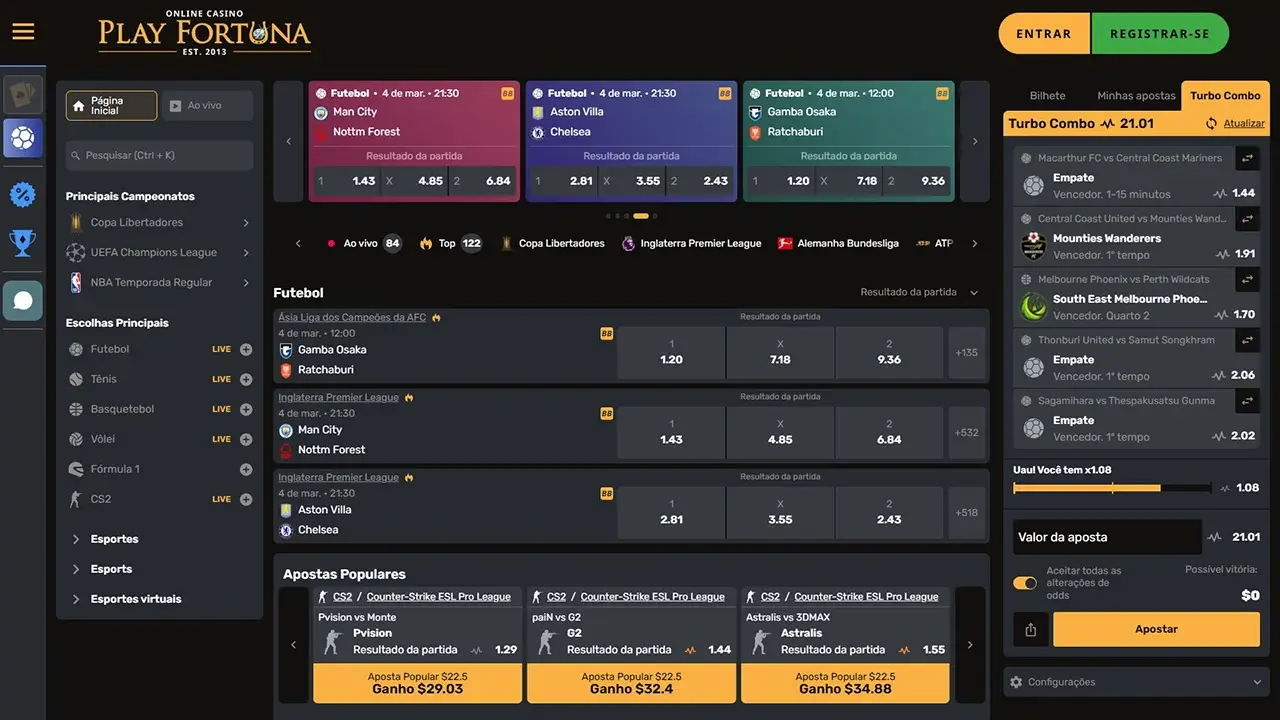Swap the Macarthur FC vs Central Coast selection
This screenshot has height=720, width=1280.
1247,158
